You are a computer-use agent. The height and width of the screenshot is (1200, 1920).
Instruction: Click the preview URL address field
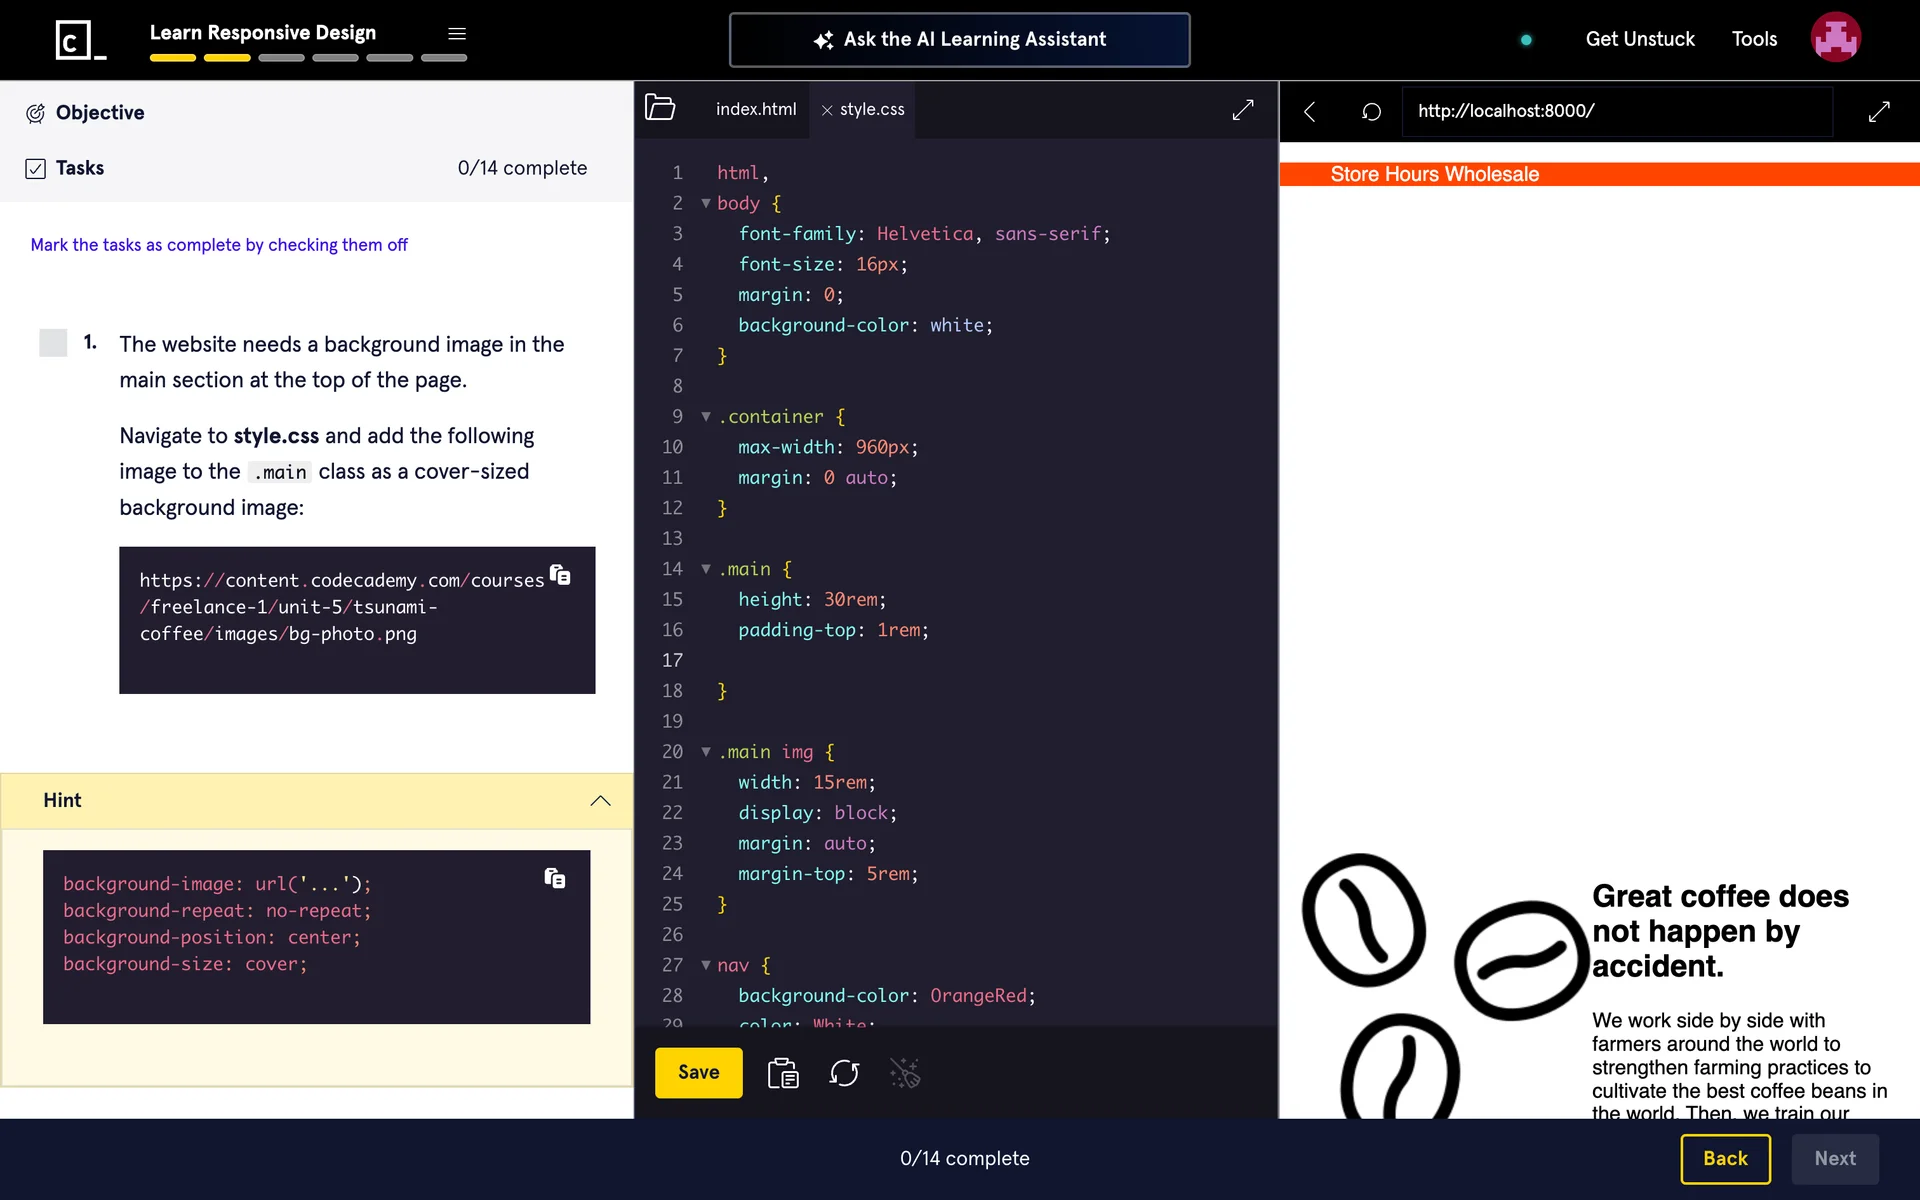coord(1616,111)
